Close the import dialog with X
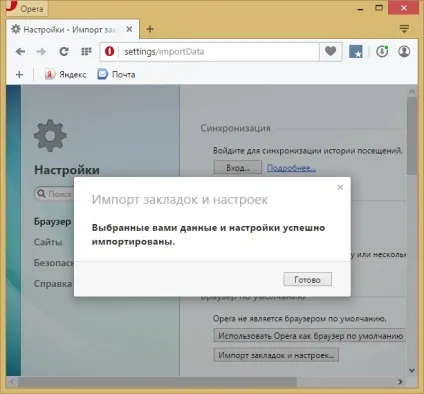 tap(340, 187)
